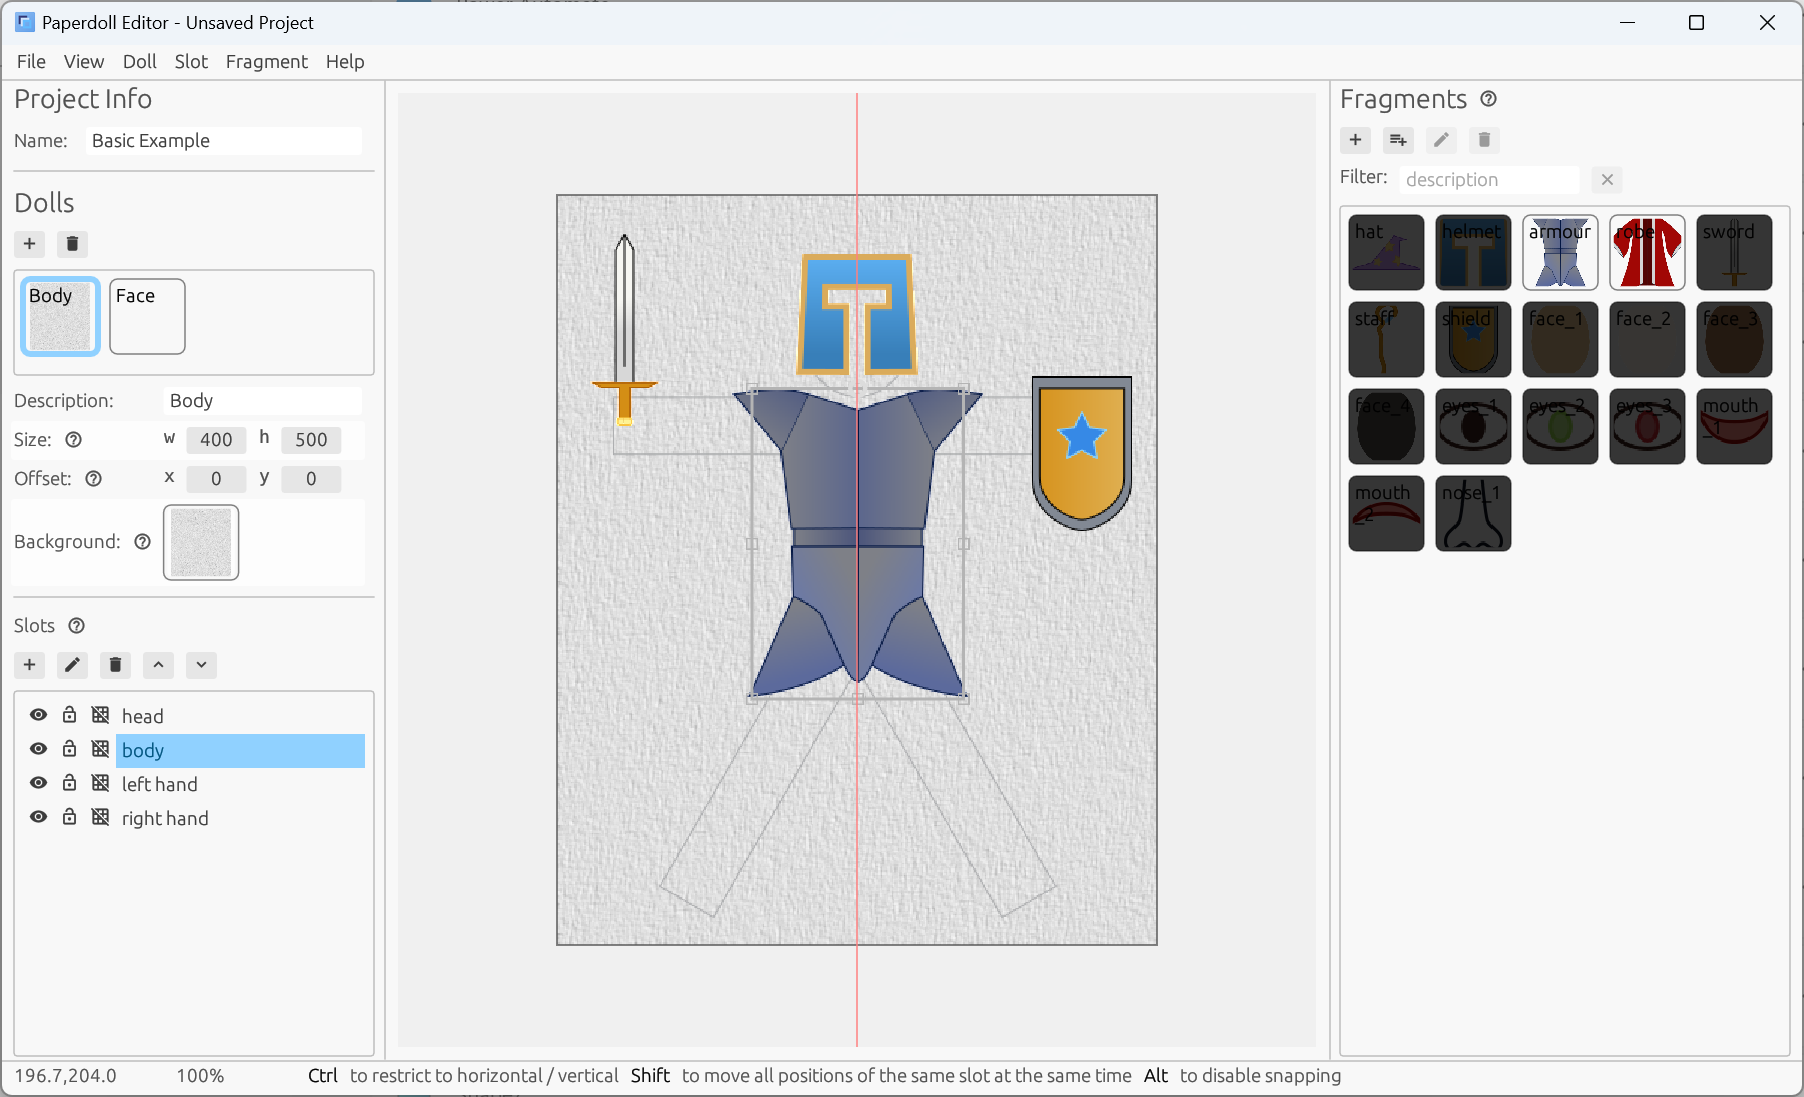Click the fragment Filter description field

[1489, 180]
